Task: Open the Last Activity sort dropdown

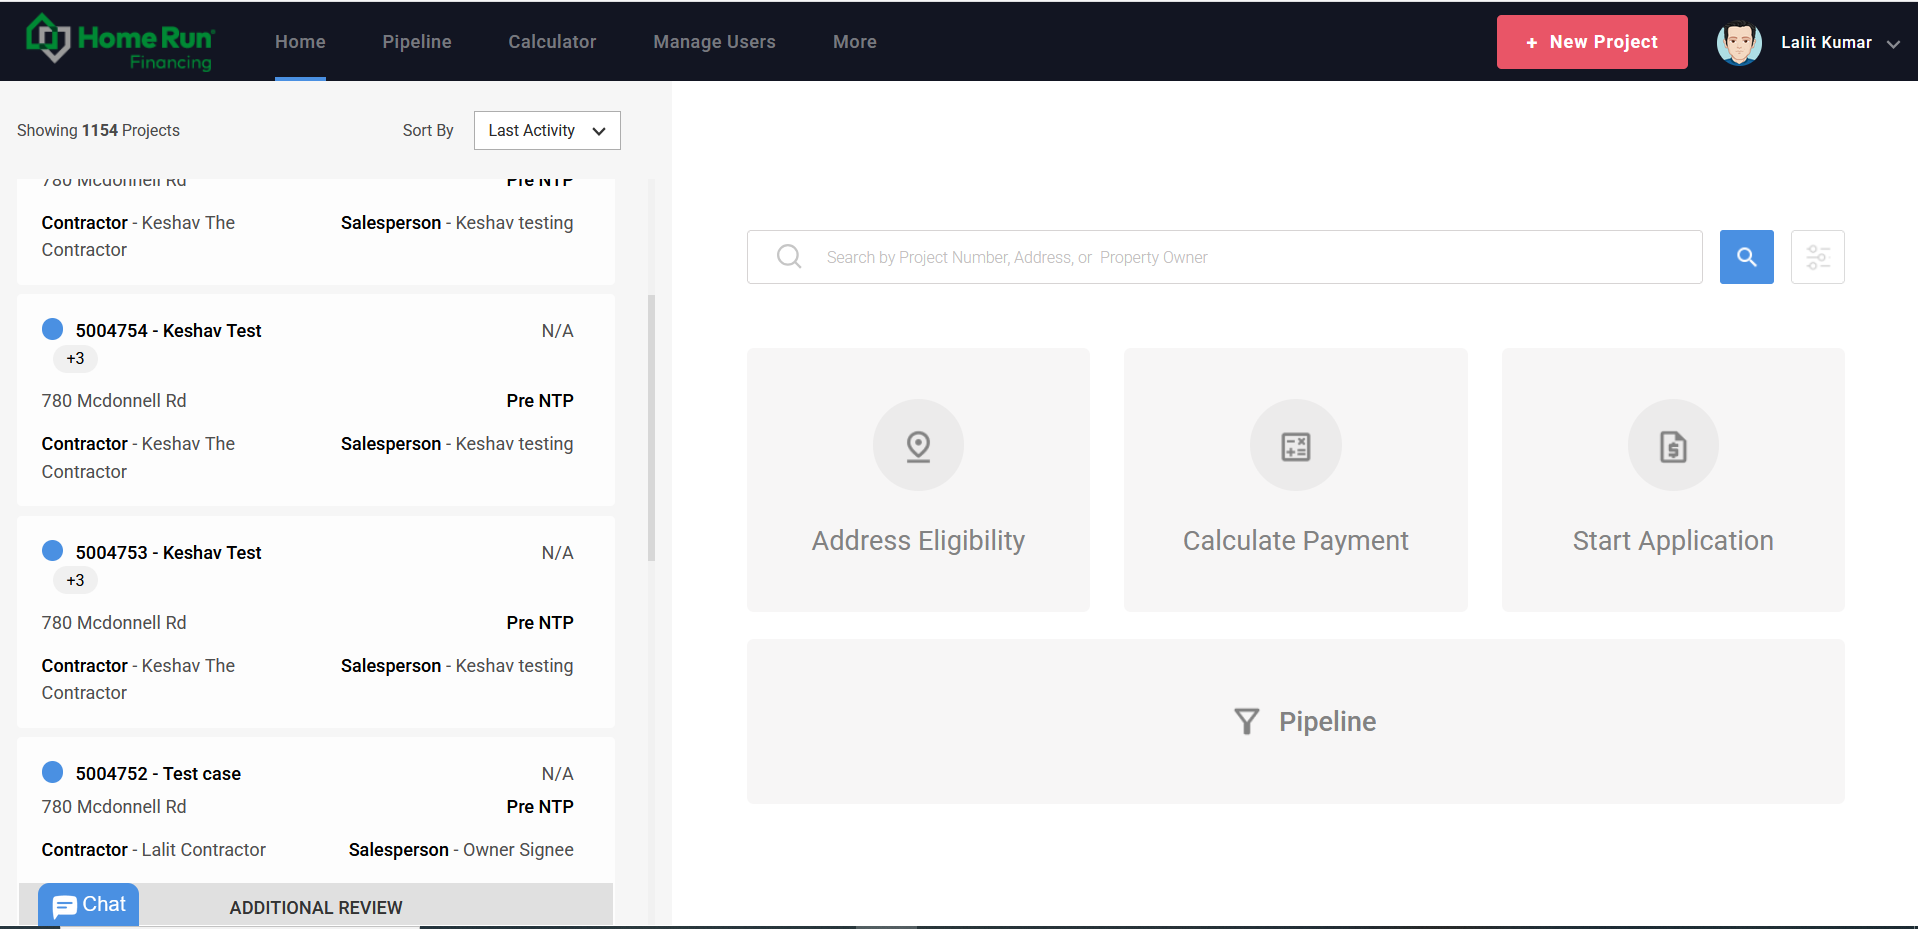Action: tap(546, 130)
